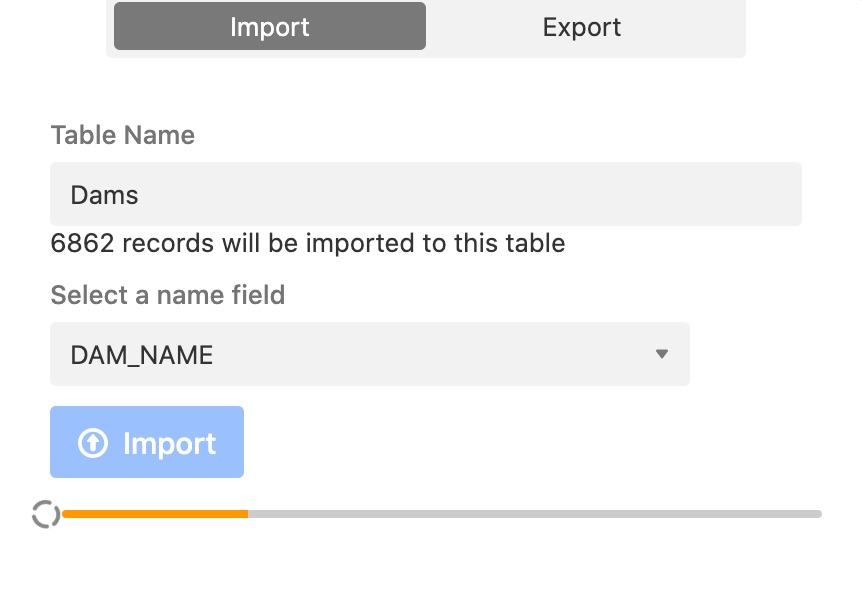Switch to the Import tab
The image size is (862, 602).
tap(270, 27)
